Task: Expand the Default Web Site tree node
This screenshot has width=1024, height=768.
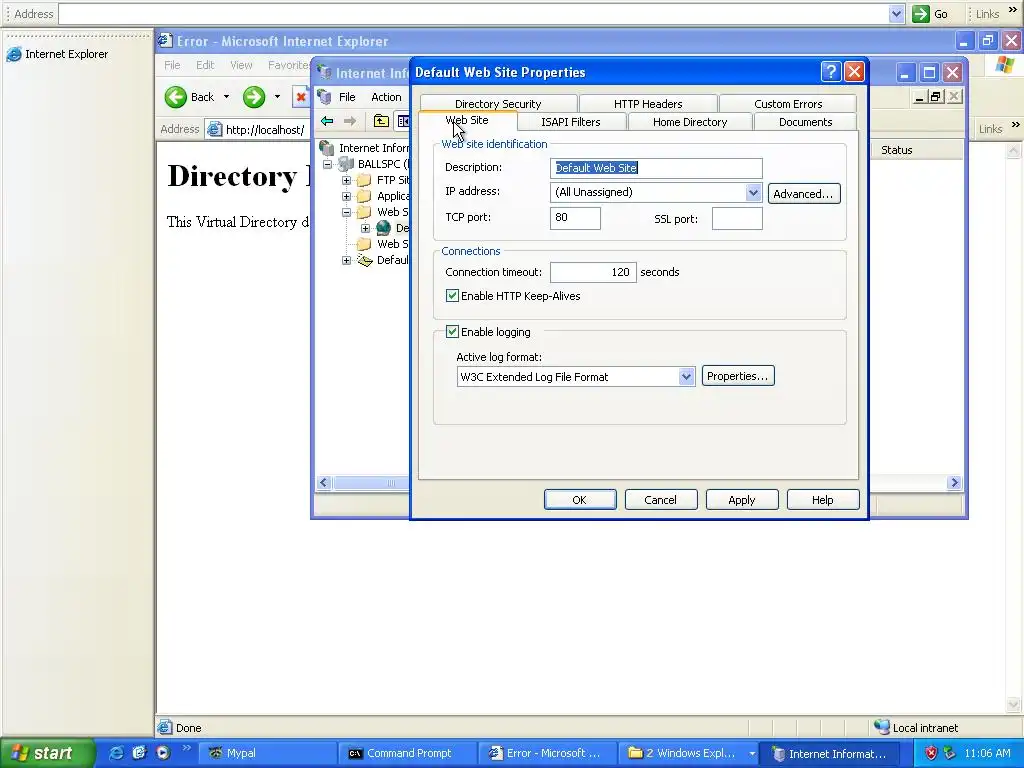Action: click(x=366, y=228)
